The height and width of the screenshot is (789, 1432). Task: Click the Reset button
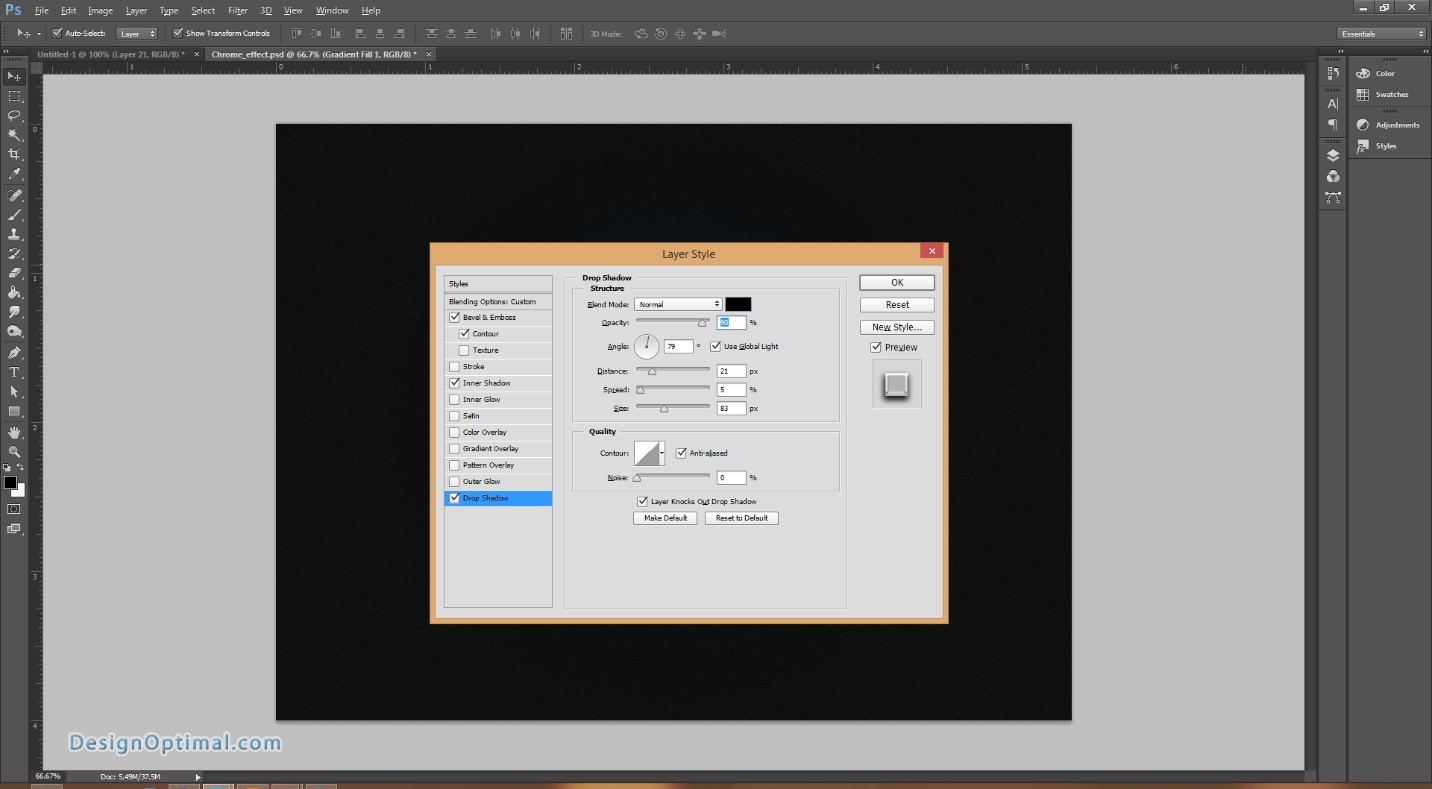(897, 305)
